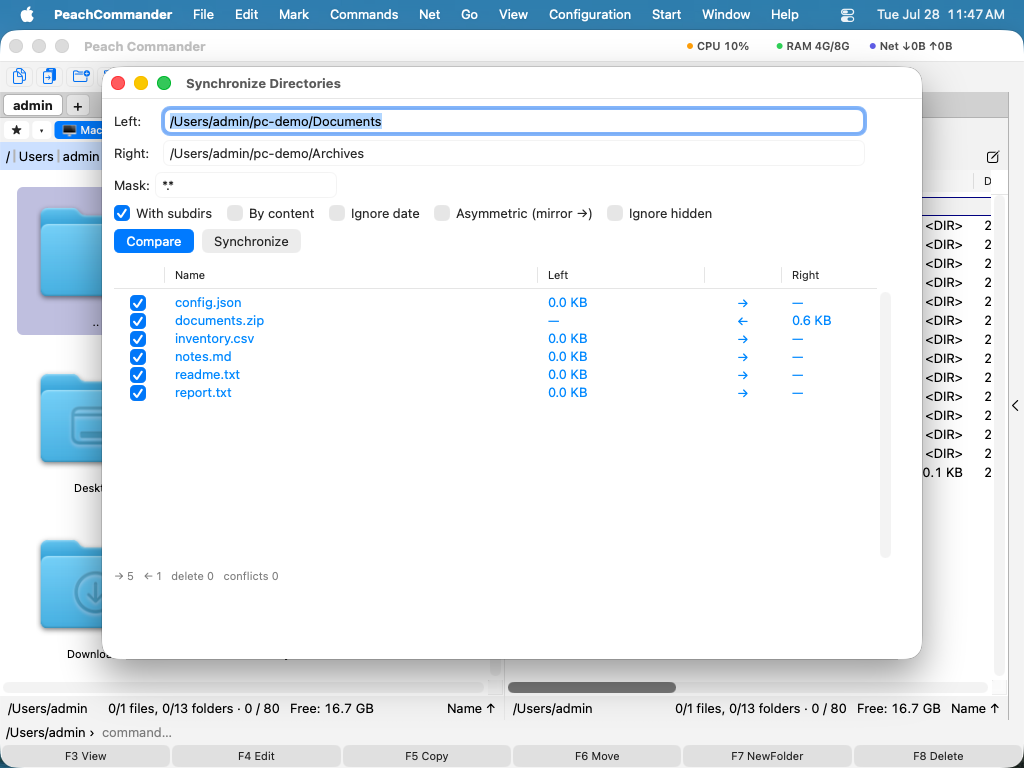Screen dimensions: 1024x768
Task: Click the F4 Edit button
Action: (256, 756)
